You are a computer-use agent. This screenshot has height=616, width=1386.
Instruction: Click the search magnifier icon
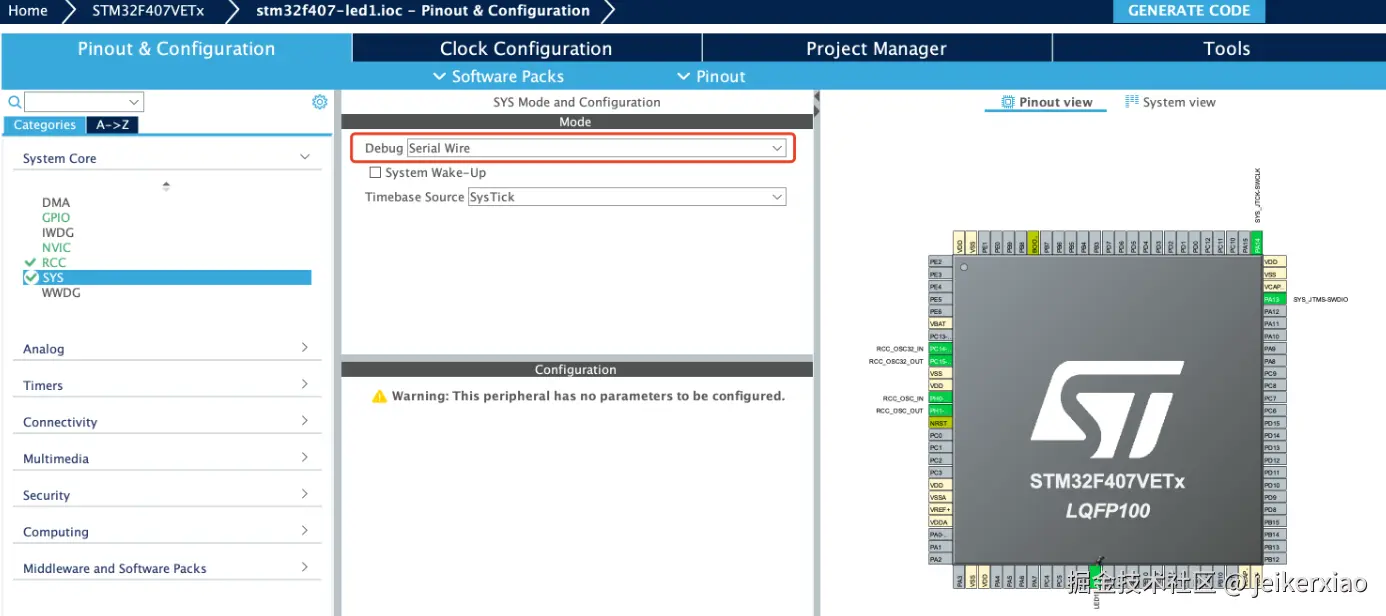point(14,102)
